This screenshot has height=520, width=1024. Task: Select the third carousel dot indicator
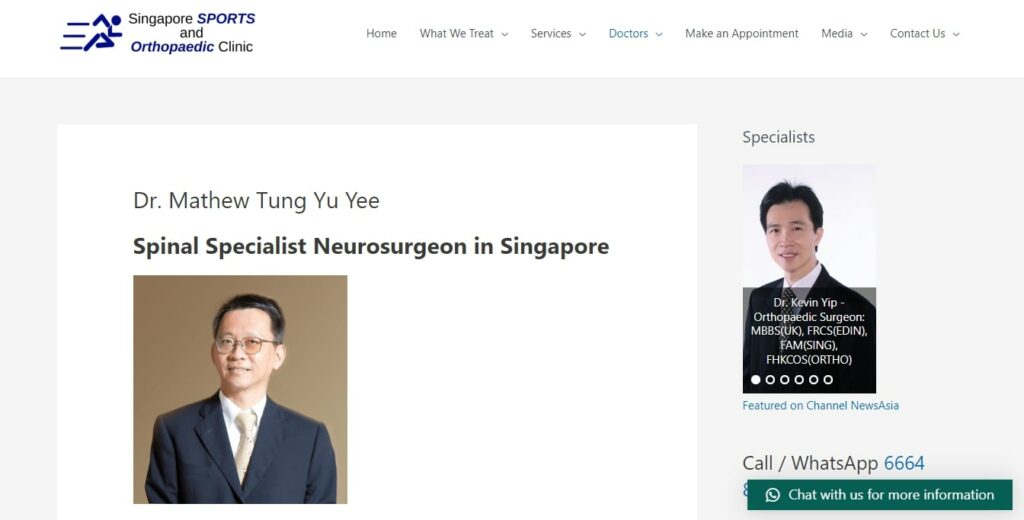(784, 380)
